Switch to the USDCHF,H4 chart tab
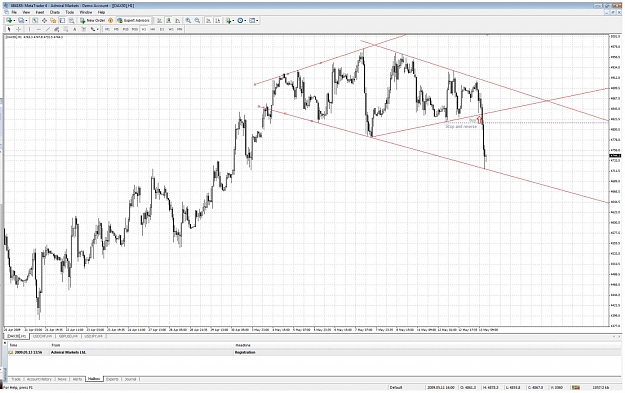Image resolution: width=625 pixels, height=393 pixels. coord(42,336)
